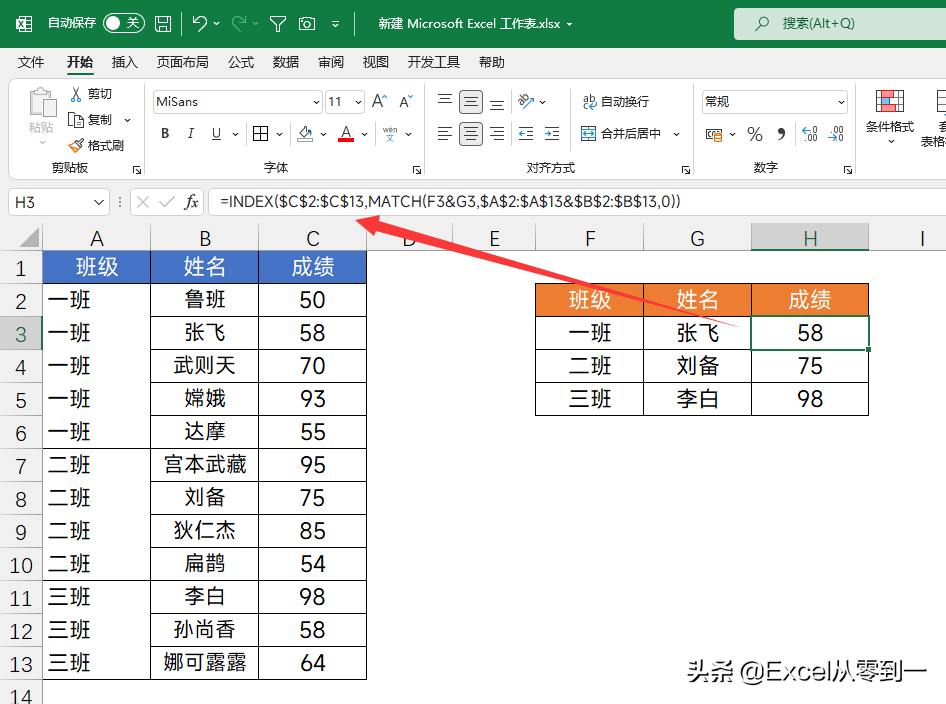Click the Conditional Formatting icon
Image resolution: width=946 pixels, height=704 pixels.
coord(890,101)
